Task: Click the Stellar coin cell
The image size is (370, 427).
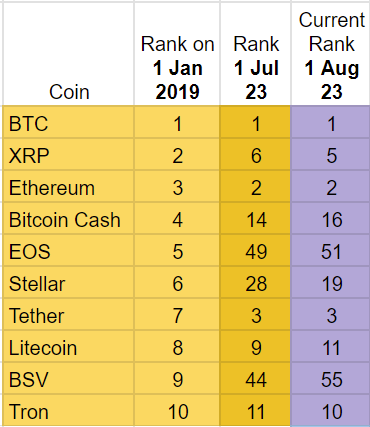Action: (x=69, y=282)
